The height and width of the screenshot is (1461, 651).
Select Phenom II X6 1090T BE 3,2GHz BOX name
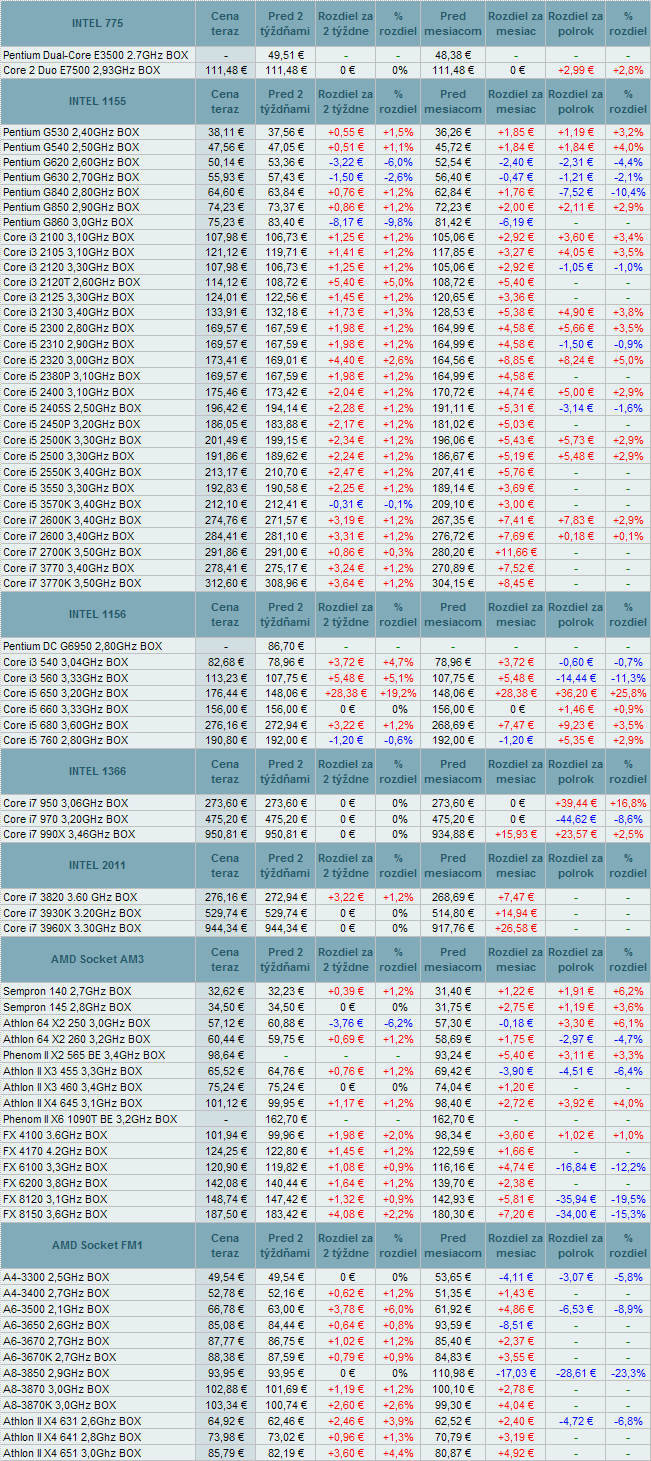(x=90, y=1119)
